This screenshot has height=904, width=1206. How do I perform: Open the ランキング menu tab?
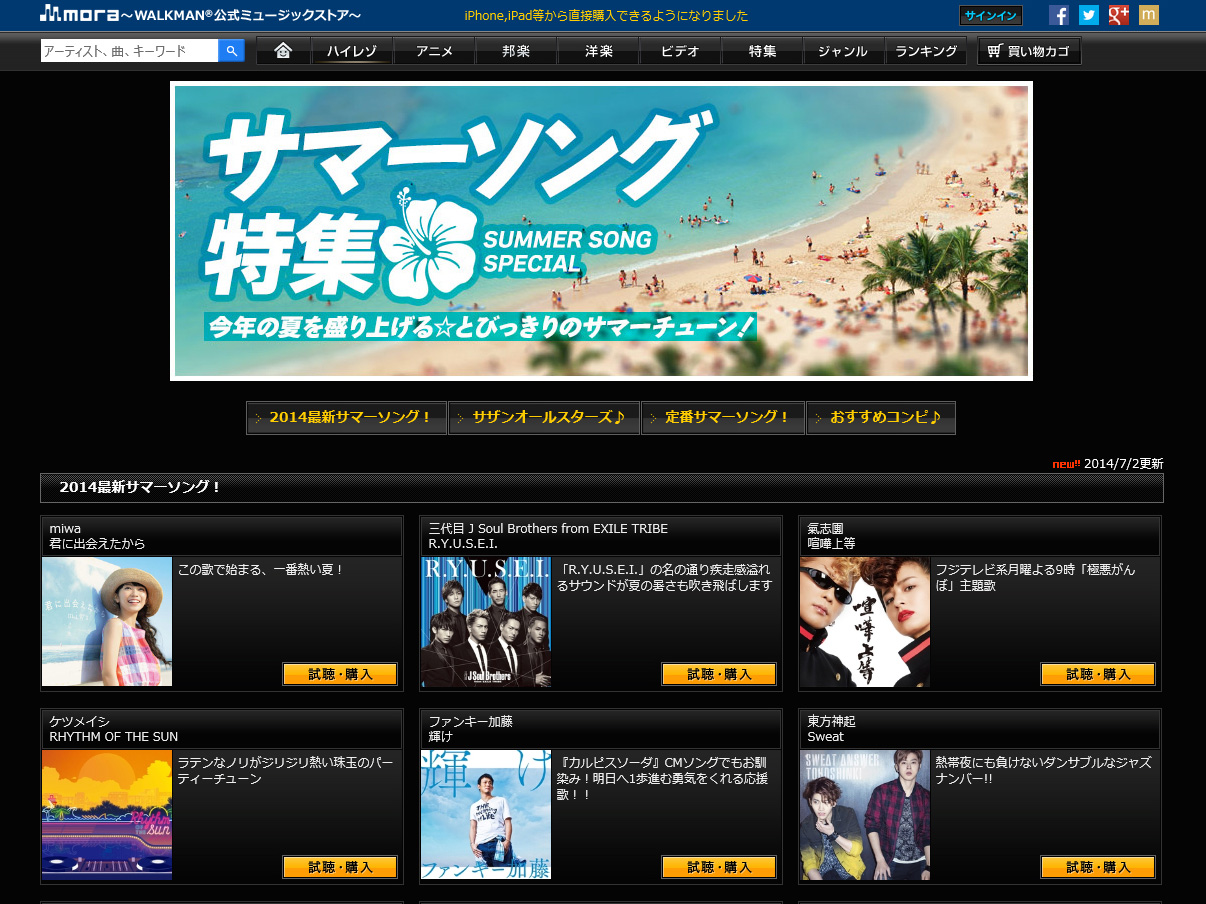[926, 51]
